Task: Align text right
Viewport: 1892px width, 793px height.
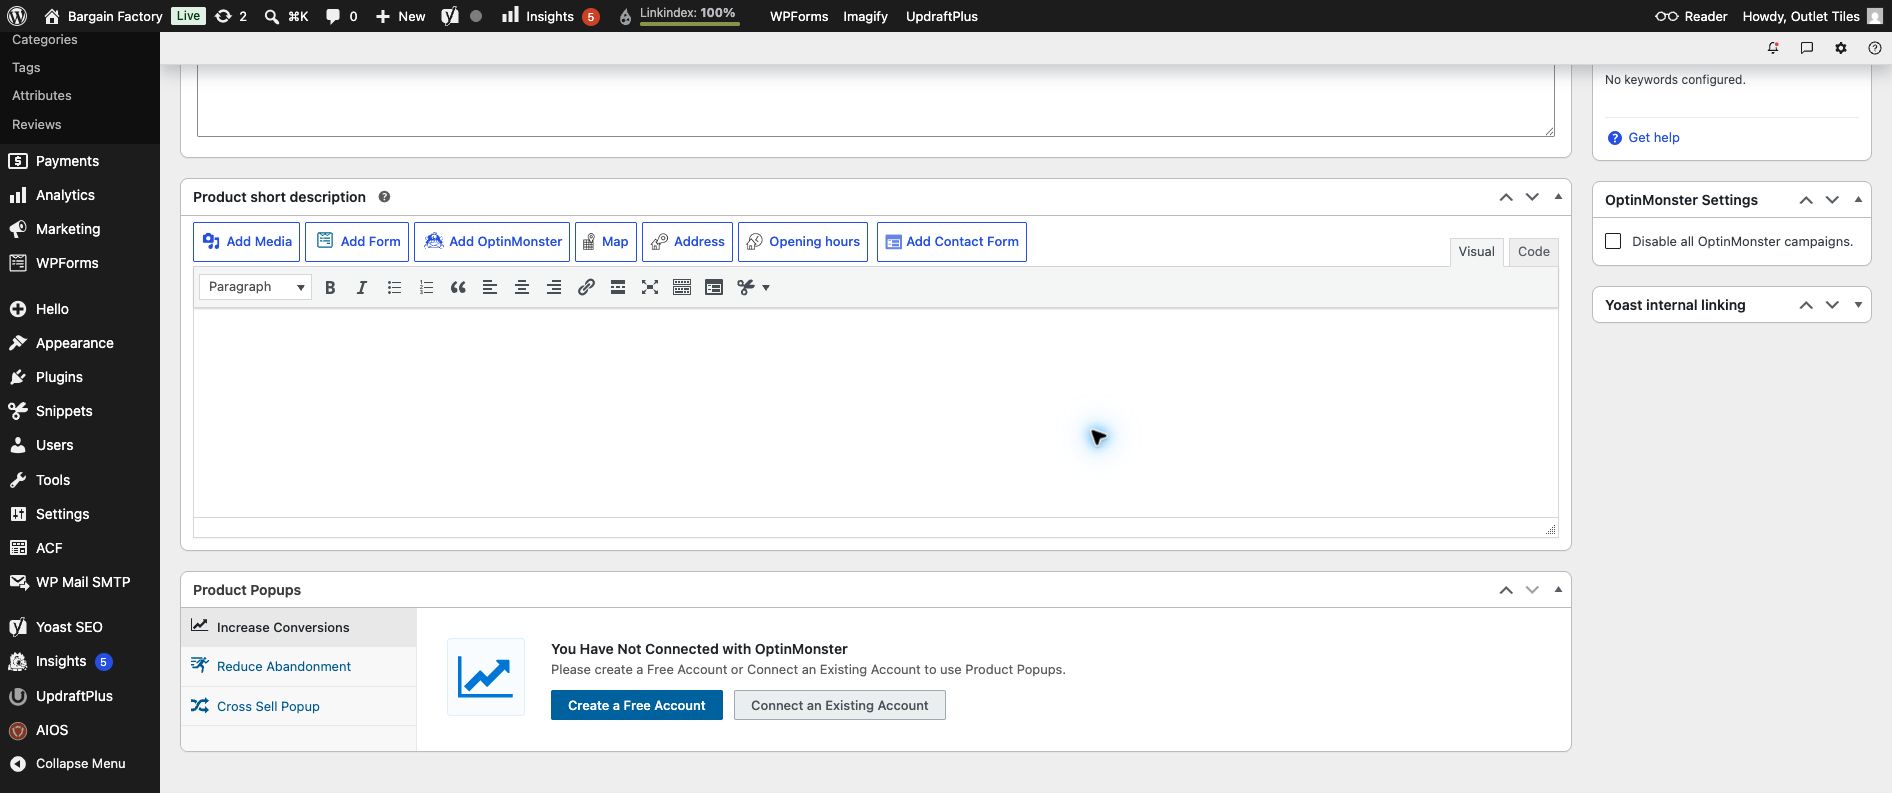Action: click(x=554, y=287)
